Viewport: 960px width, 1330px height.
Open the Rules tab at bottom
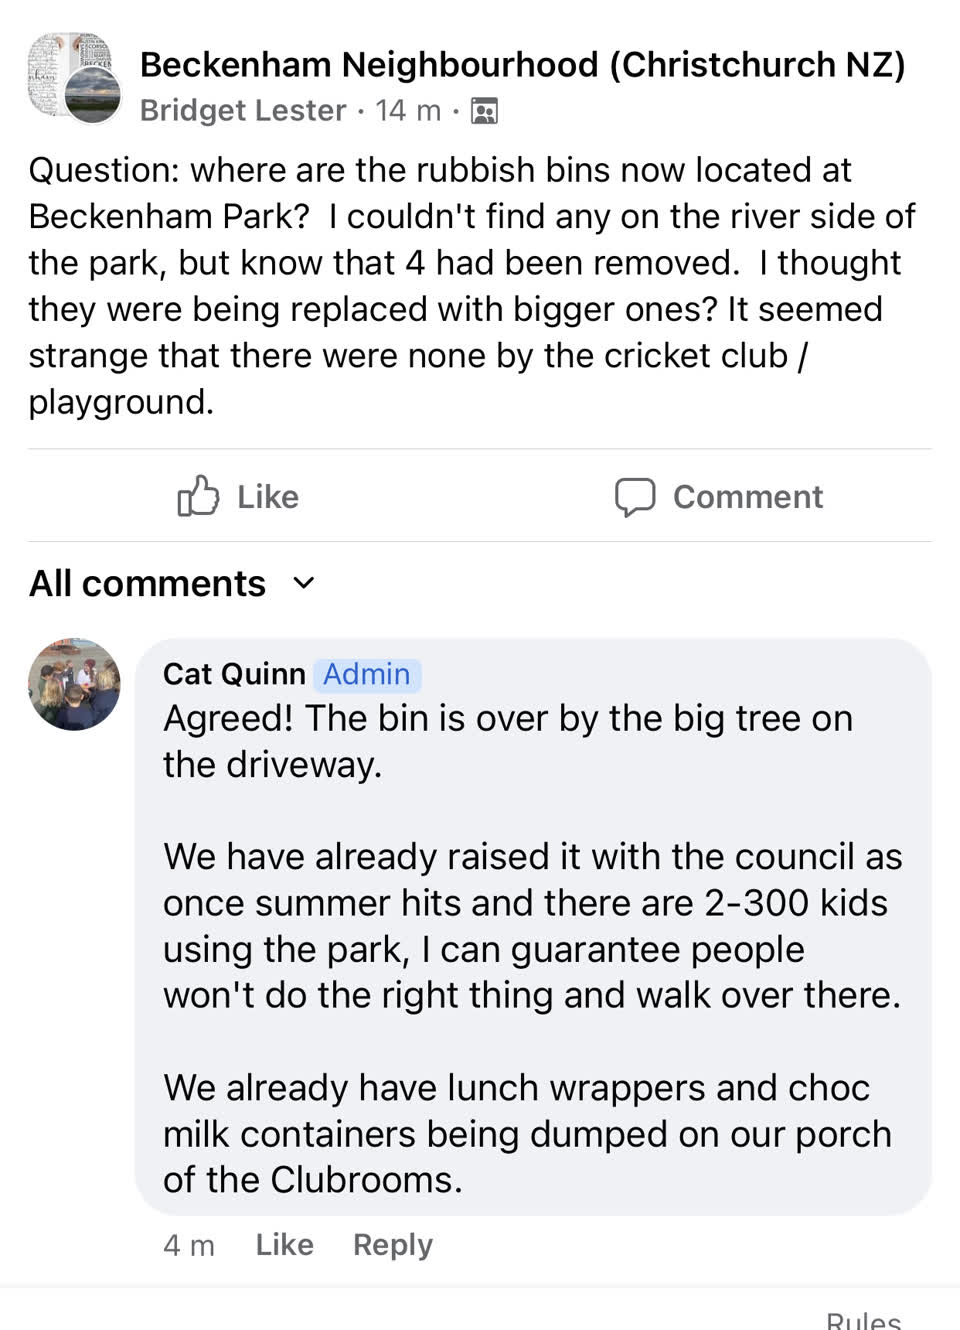coord(864,1320)
